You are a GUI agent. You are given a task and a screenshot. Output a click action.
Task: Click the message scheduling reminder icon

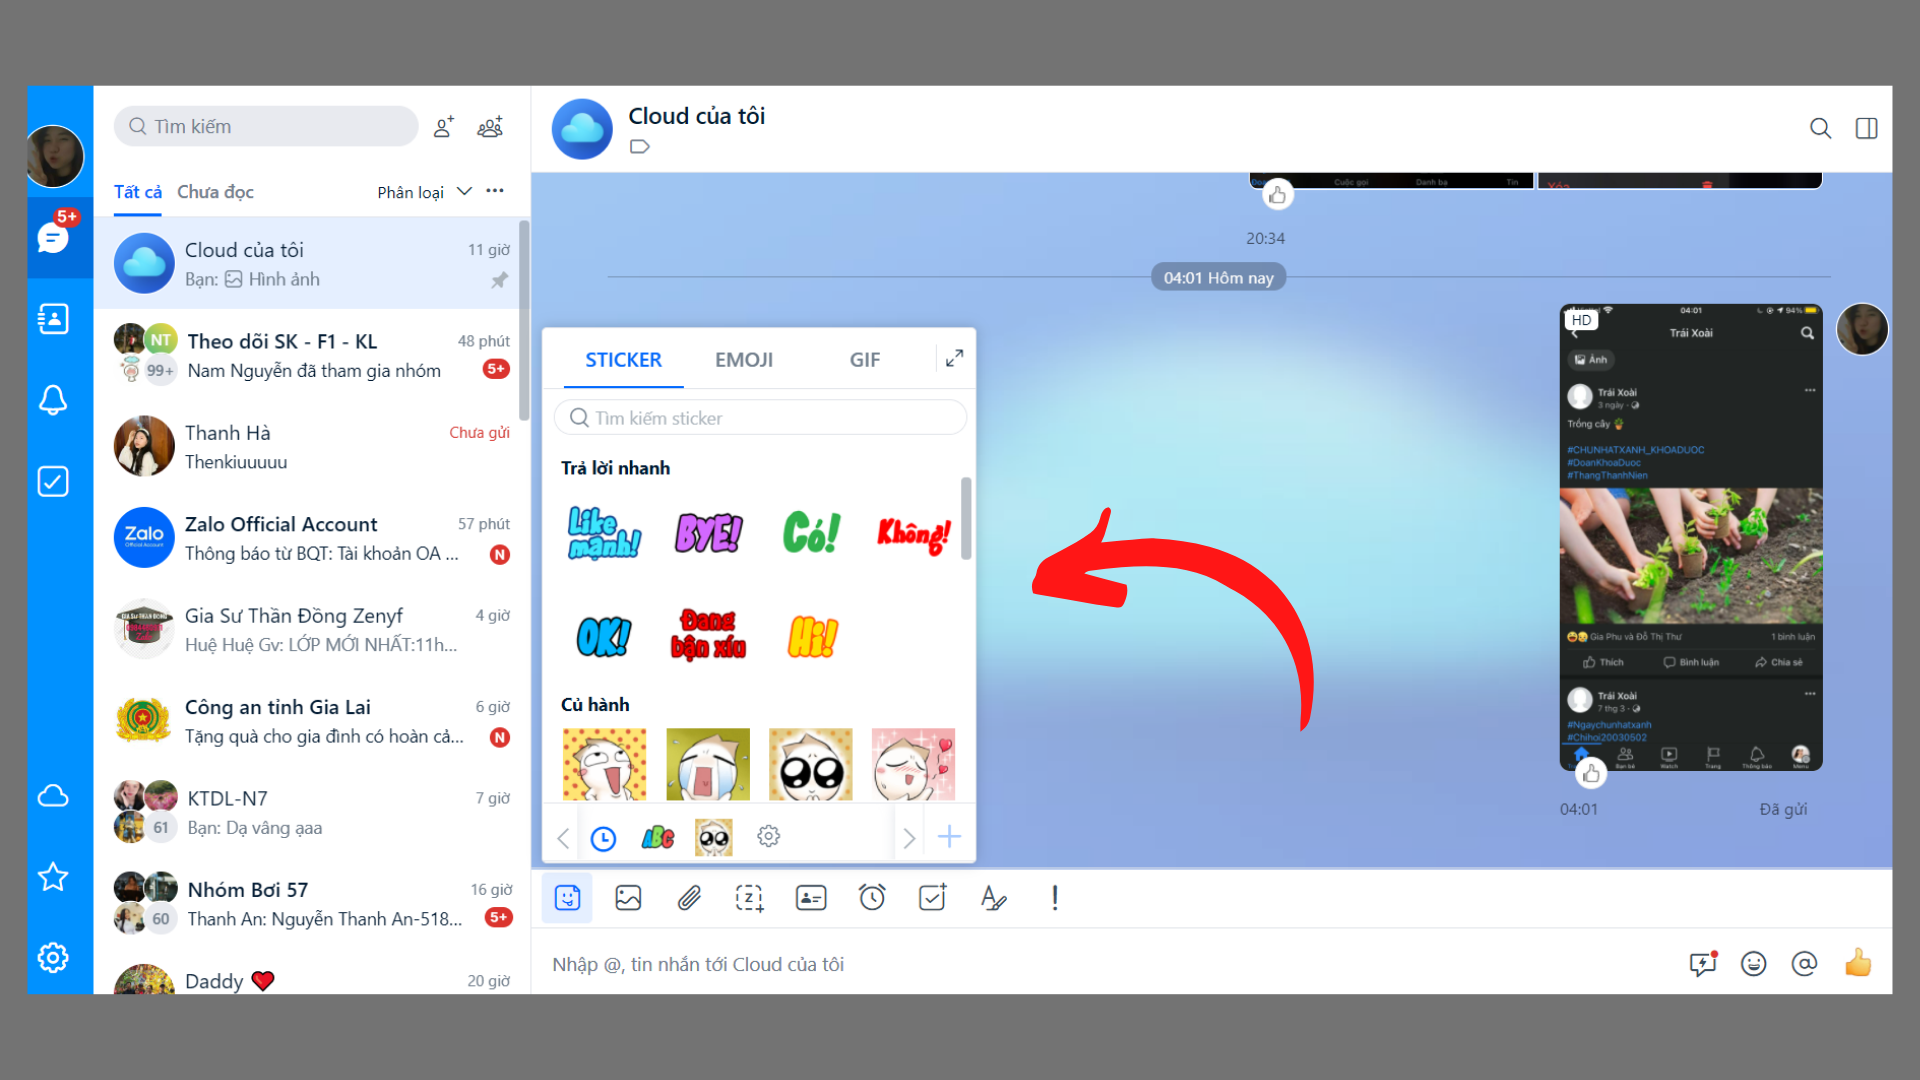[870, 898]
